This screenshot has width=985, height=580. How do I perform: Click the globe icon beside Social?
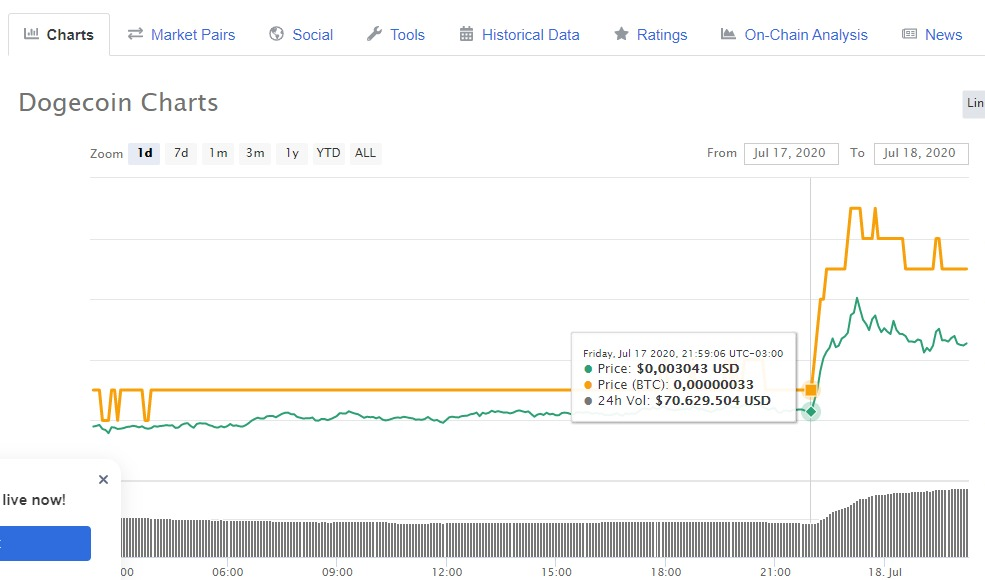tap(276, 34)
